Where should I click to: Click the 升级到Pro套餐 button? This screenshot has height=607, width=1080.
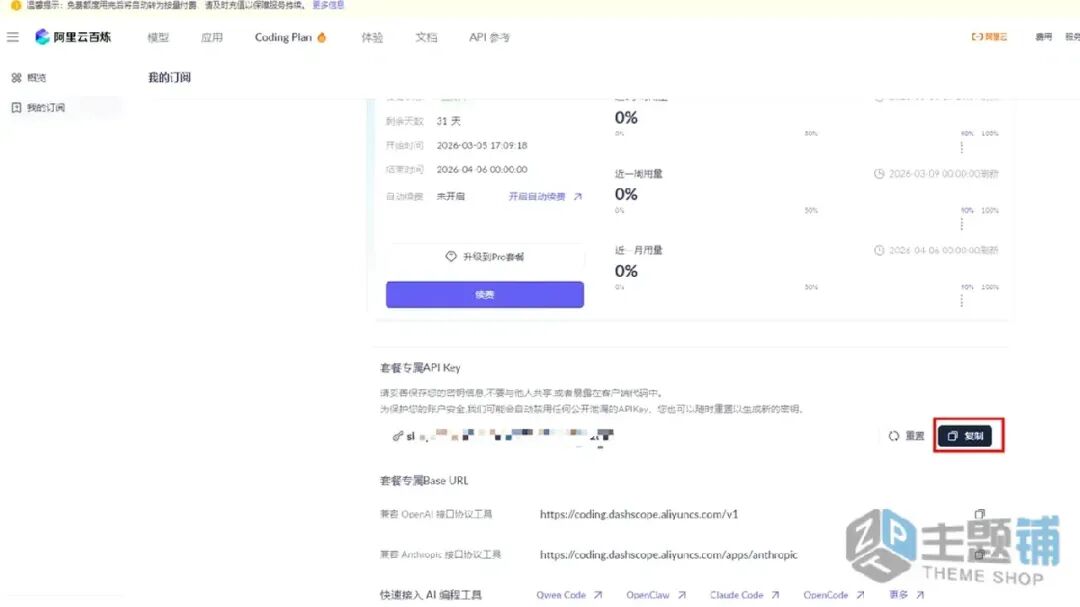485,256
